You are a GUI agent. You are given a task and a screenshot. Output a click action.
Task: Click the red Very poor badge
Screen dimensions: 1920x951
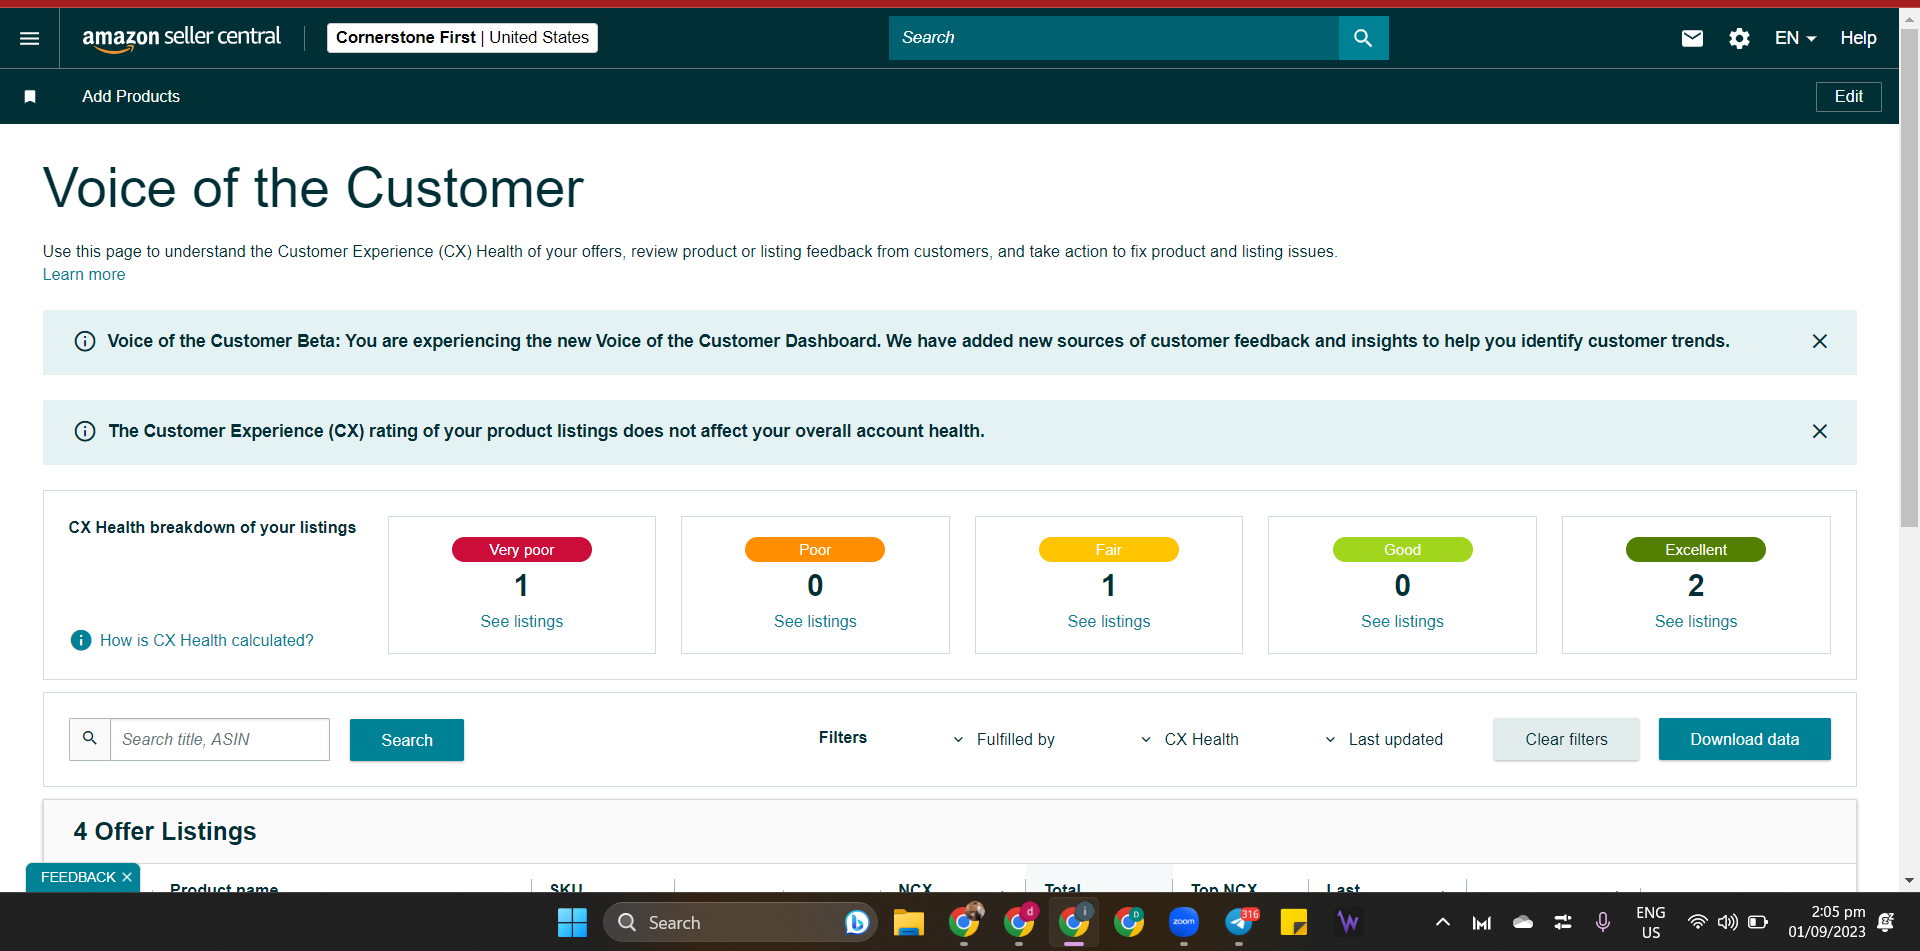522,550
